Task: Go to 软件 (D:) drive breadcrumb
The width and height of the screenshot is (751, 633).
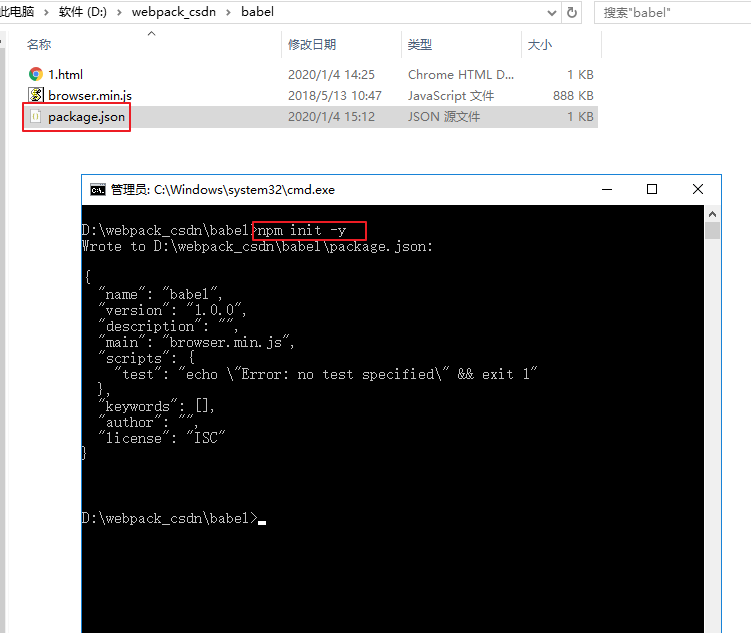Action: click(x=83, y=12)
